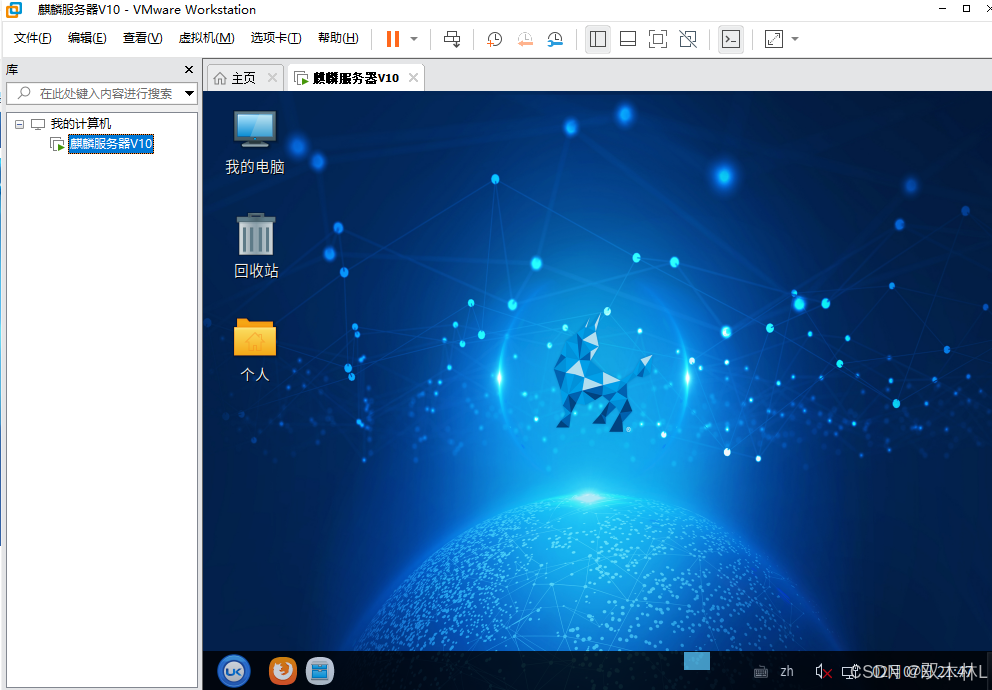The height and width of the screenshot is (690, 992).
Task: Select the 我的电脑 desktop icon
Action: pyautogui.click(x=255, y=142)
